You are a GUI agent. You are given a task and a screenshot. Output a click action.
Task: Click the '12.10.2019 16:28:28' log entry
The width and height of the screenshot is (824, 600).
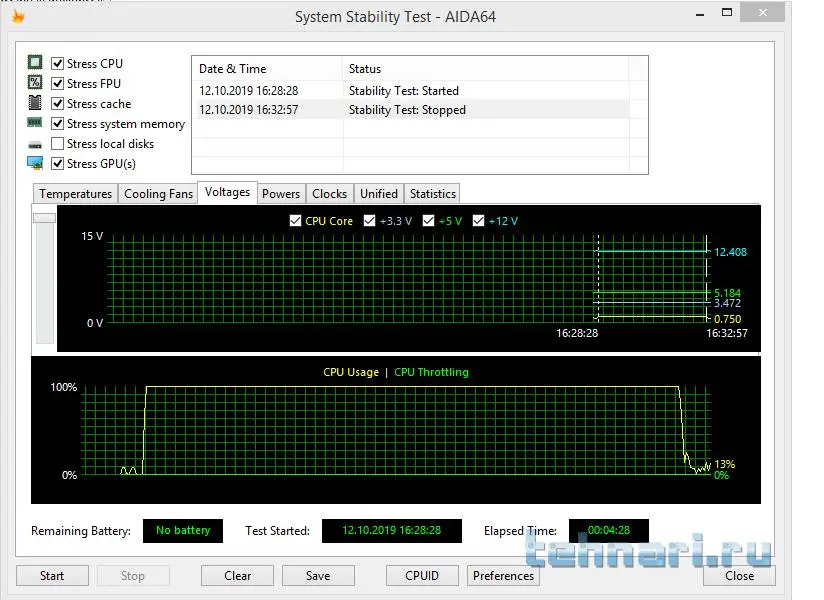(249, 91)
